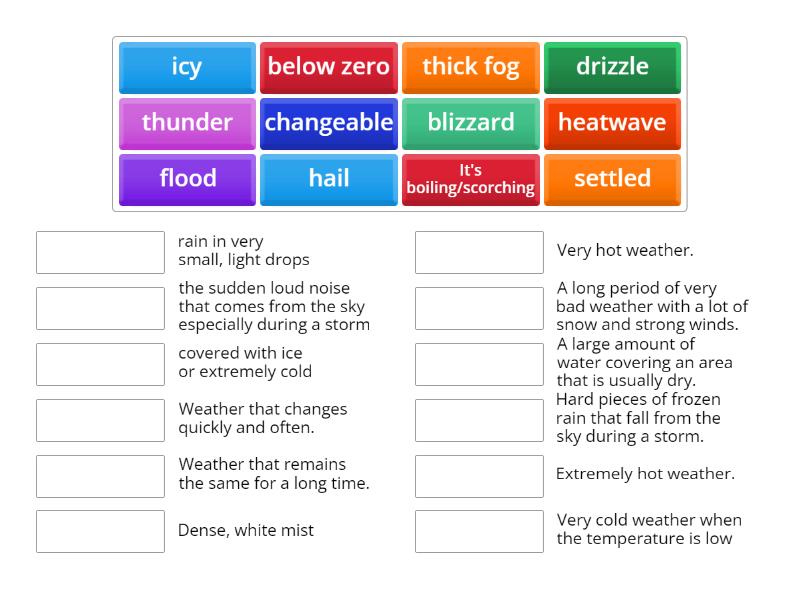Pick the 'blizzard' tile
800x600 pixels.
(470, 123)
